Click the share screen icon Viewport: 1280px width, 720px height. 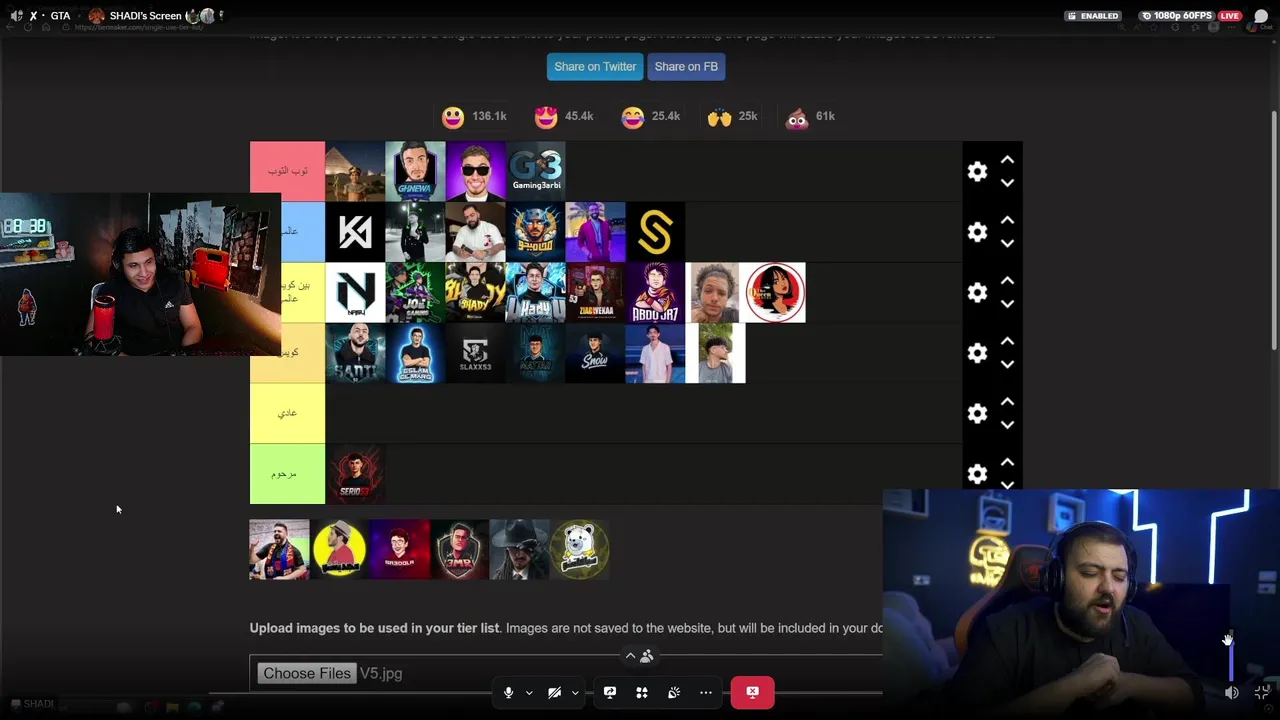pos(610,692)
